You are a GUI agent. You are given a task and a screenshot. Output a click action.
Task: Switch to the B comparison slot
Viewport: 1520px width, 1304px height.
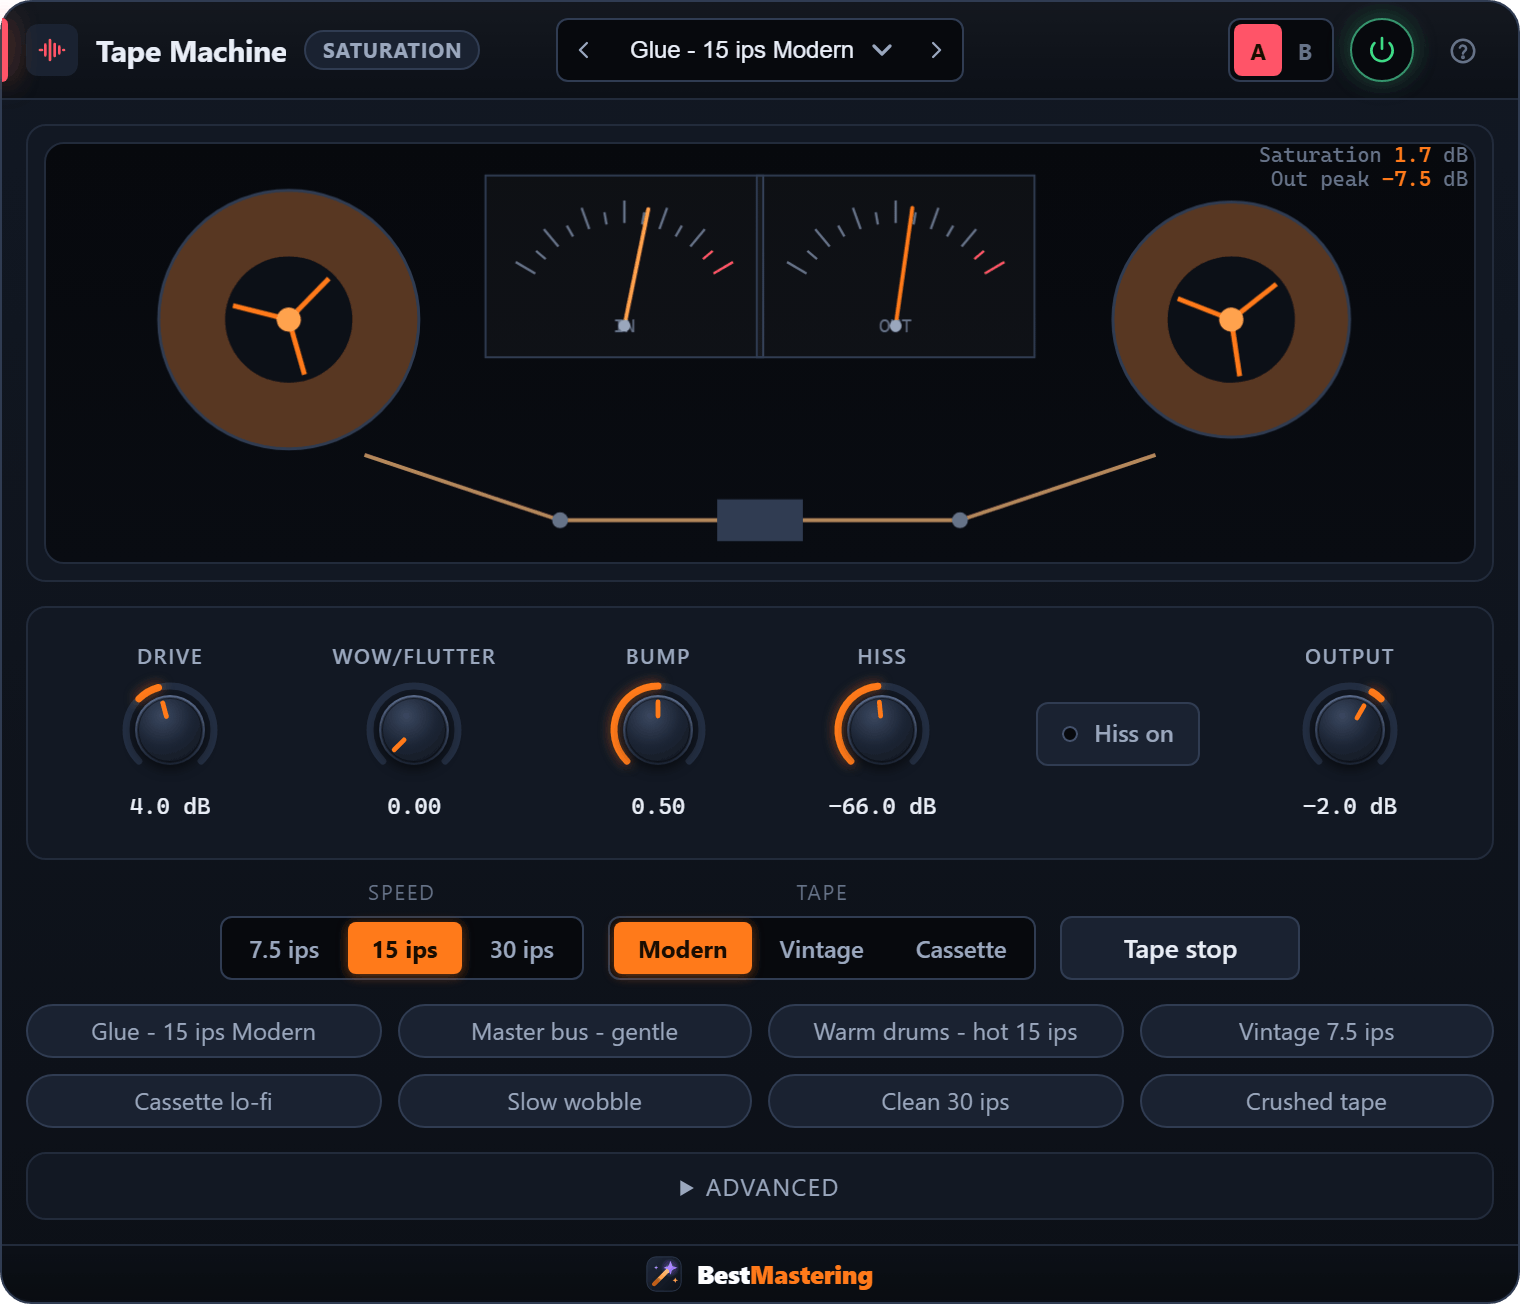tap(1305, 51)
